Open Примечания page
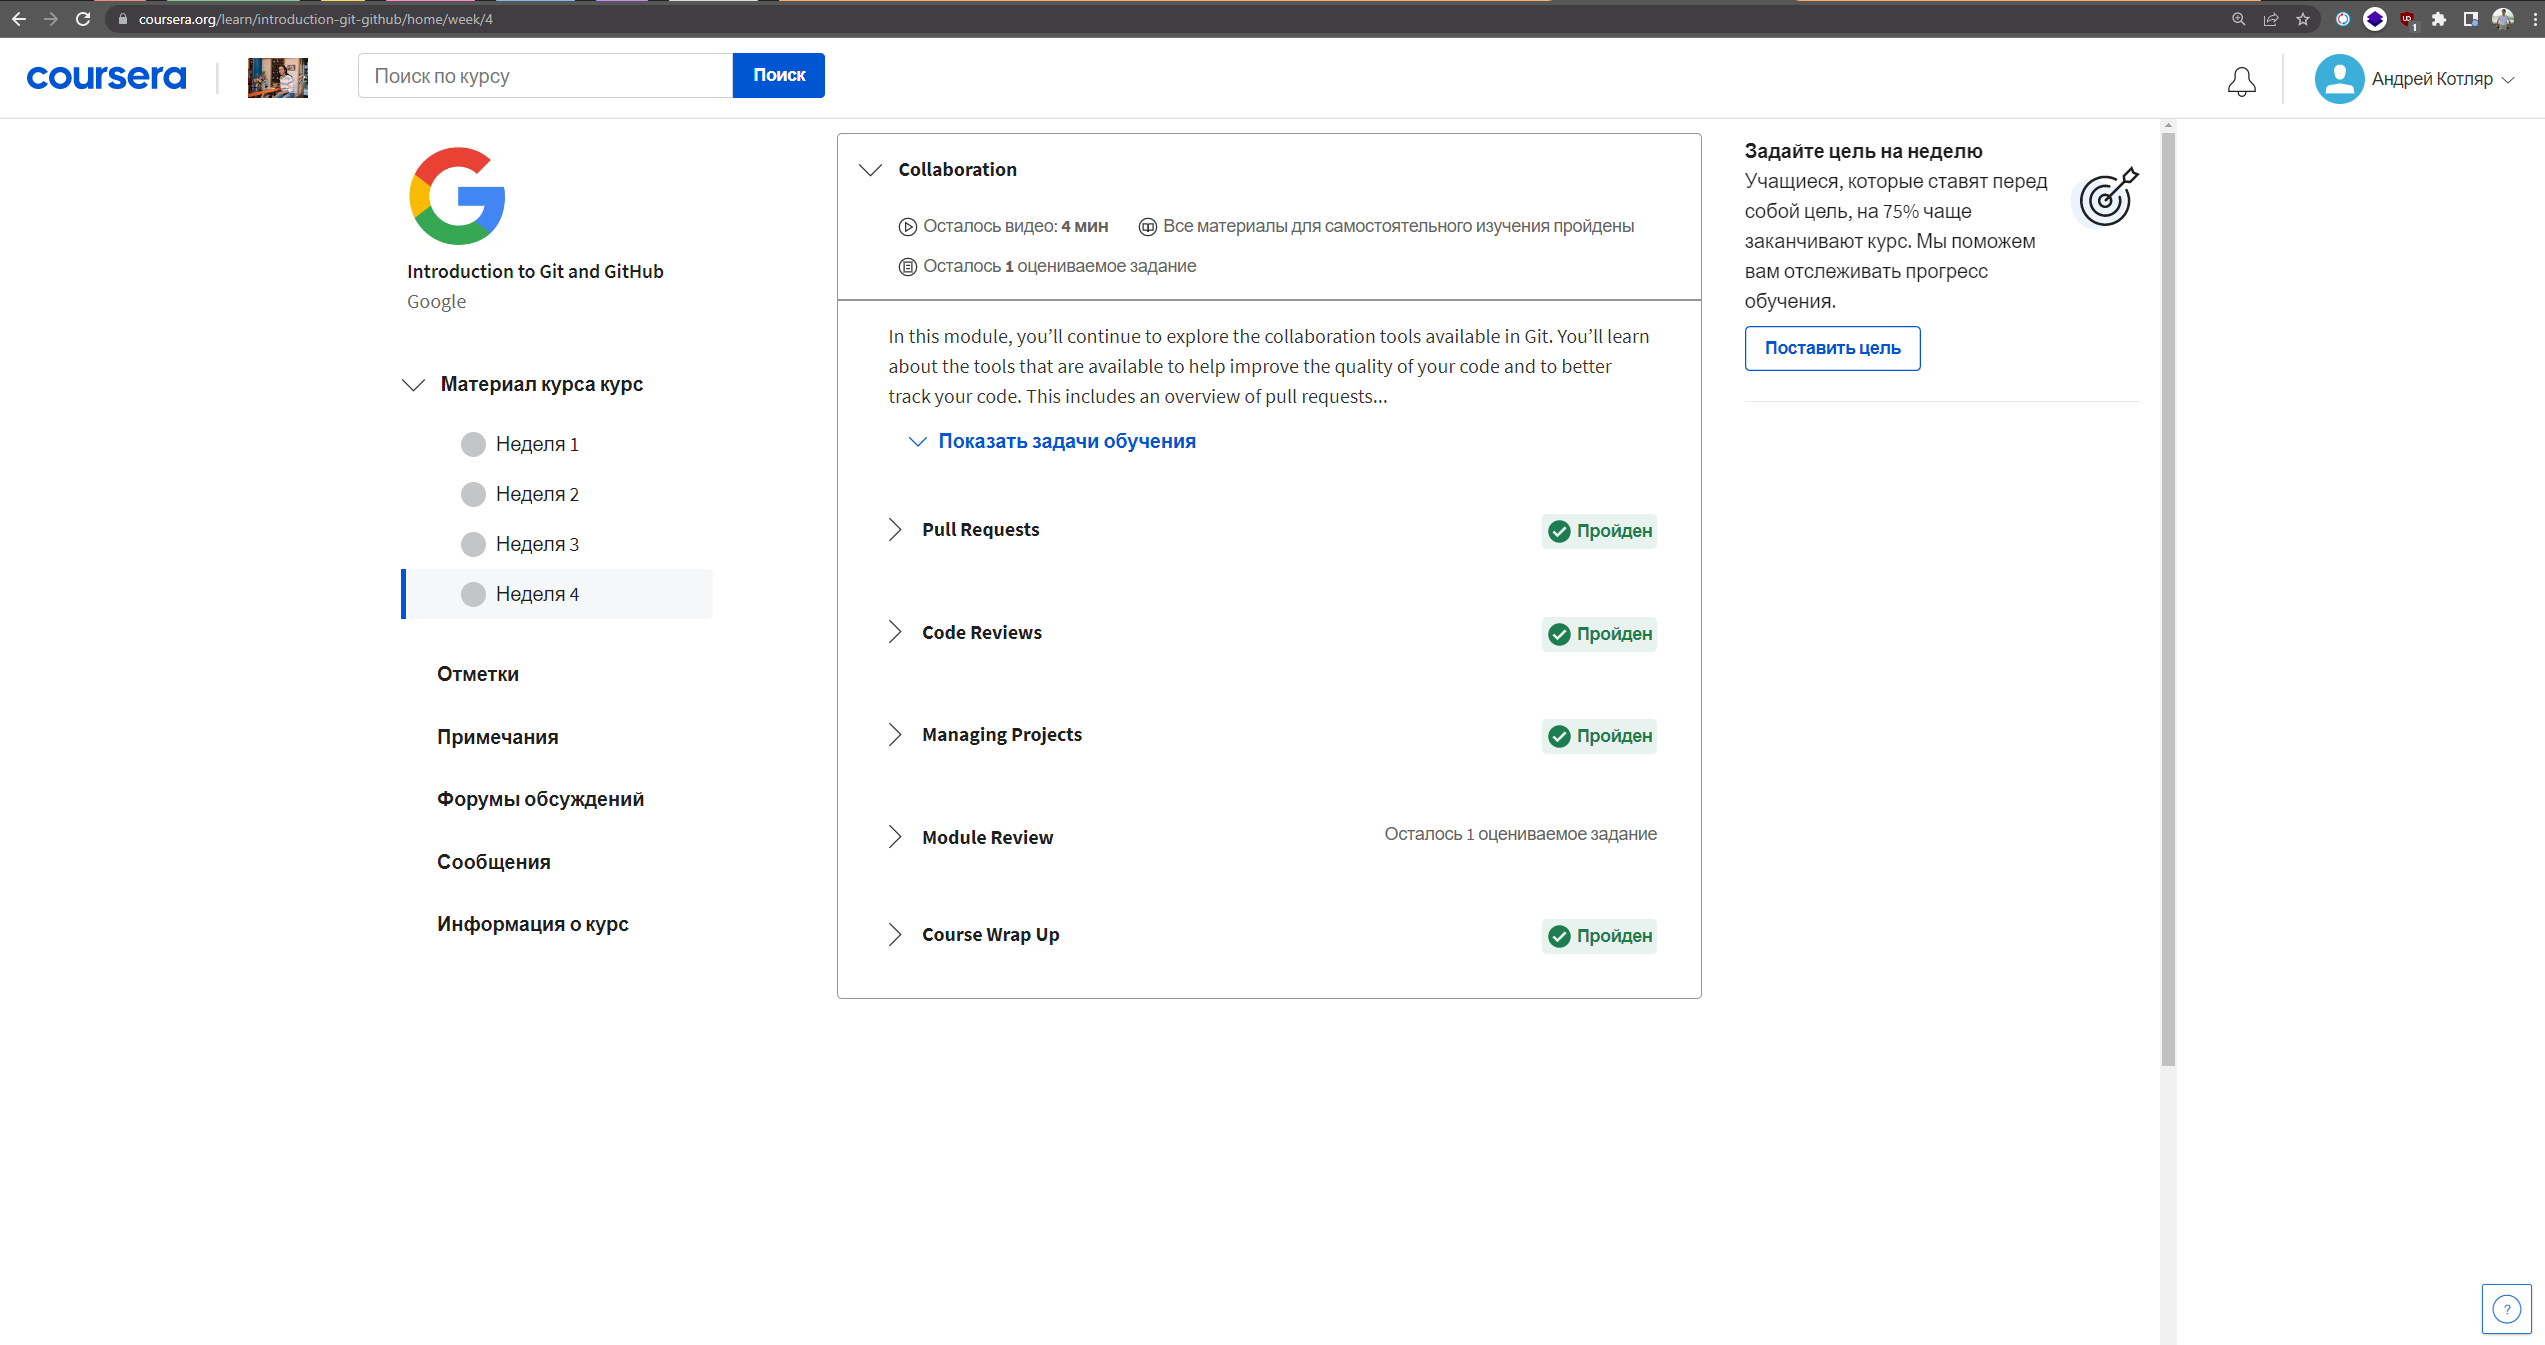 (x=497, y=737)
